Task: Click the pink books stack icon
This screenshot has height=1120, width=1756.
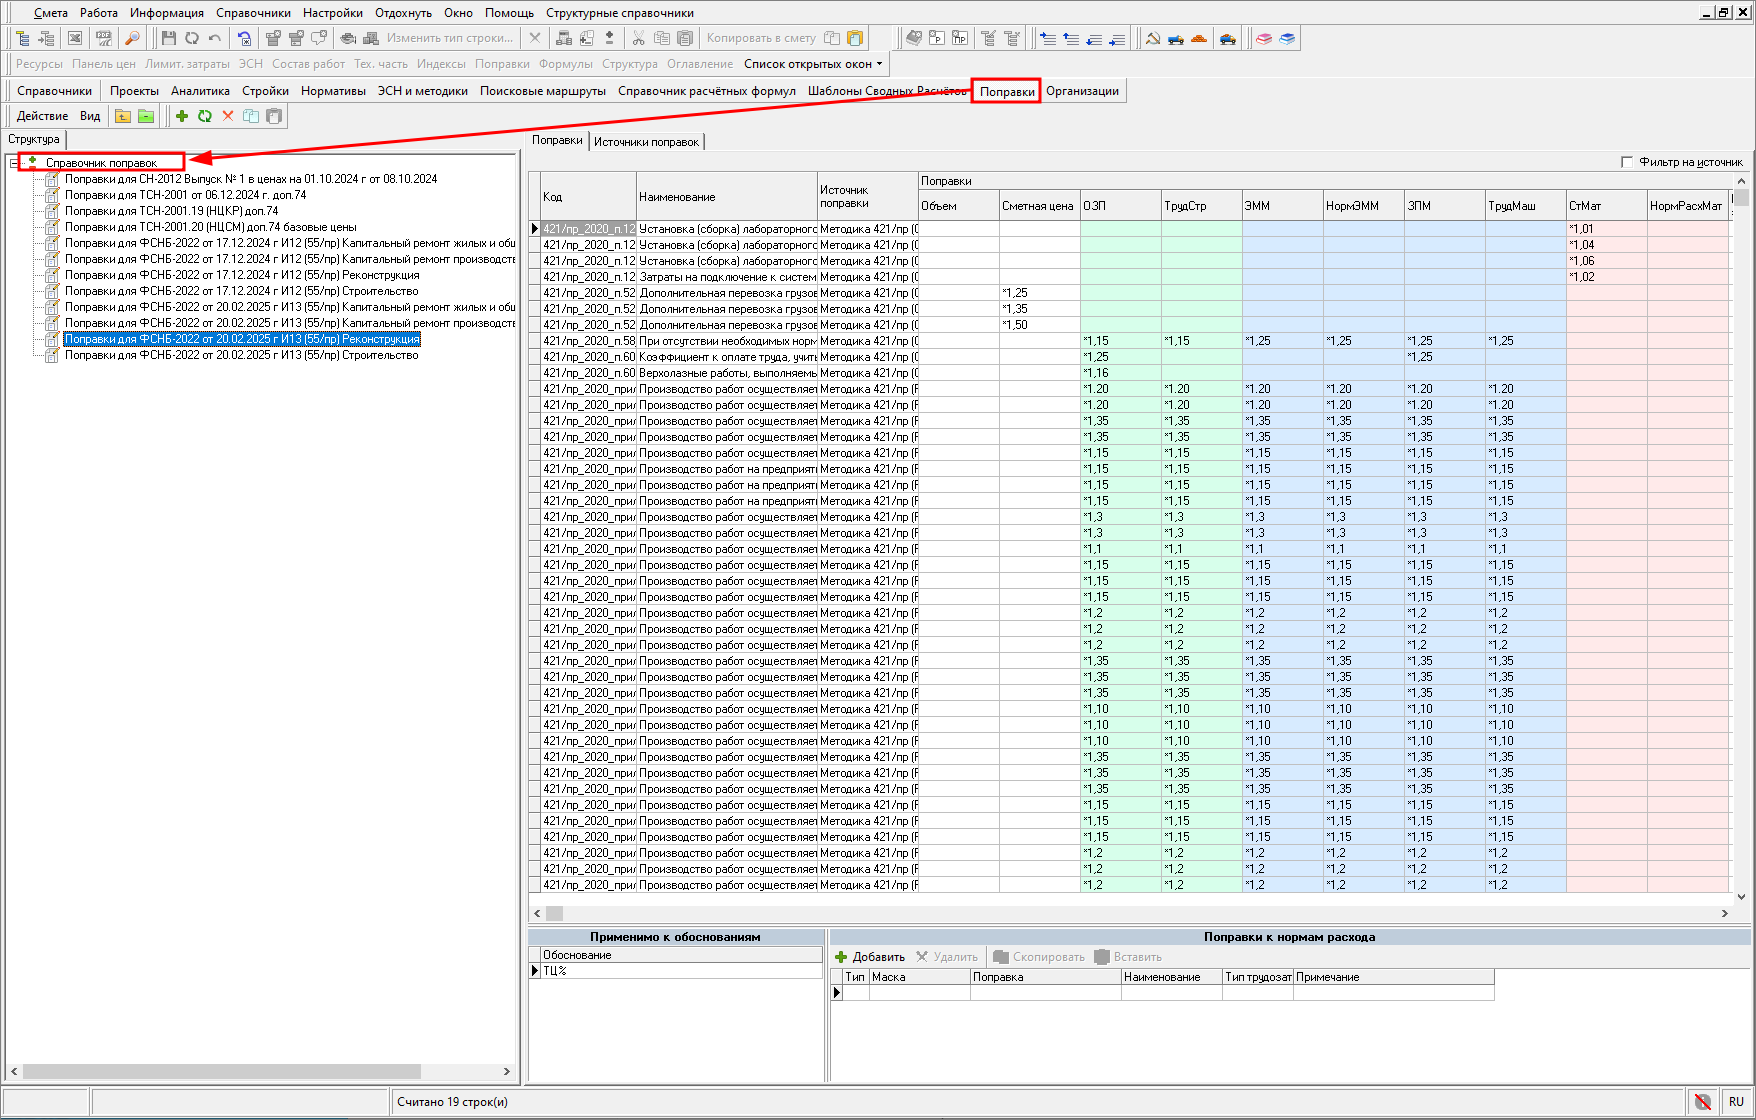Action: [x=1264, y=38]
